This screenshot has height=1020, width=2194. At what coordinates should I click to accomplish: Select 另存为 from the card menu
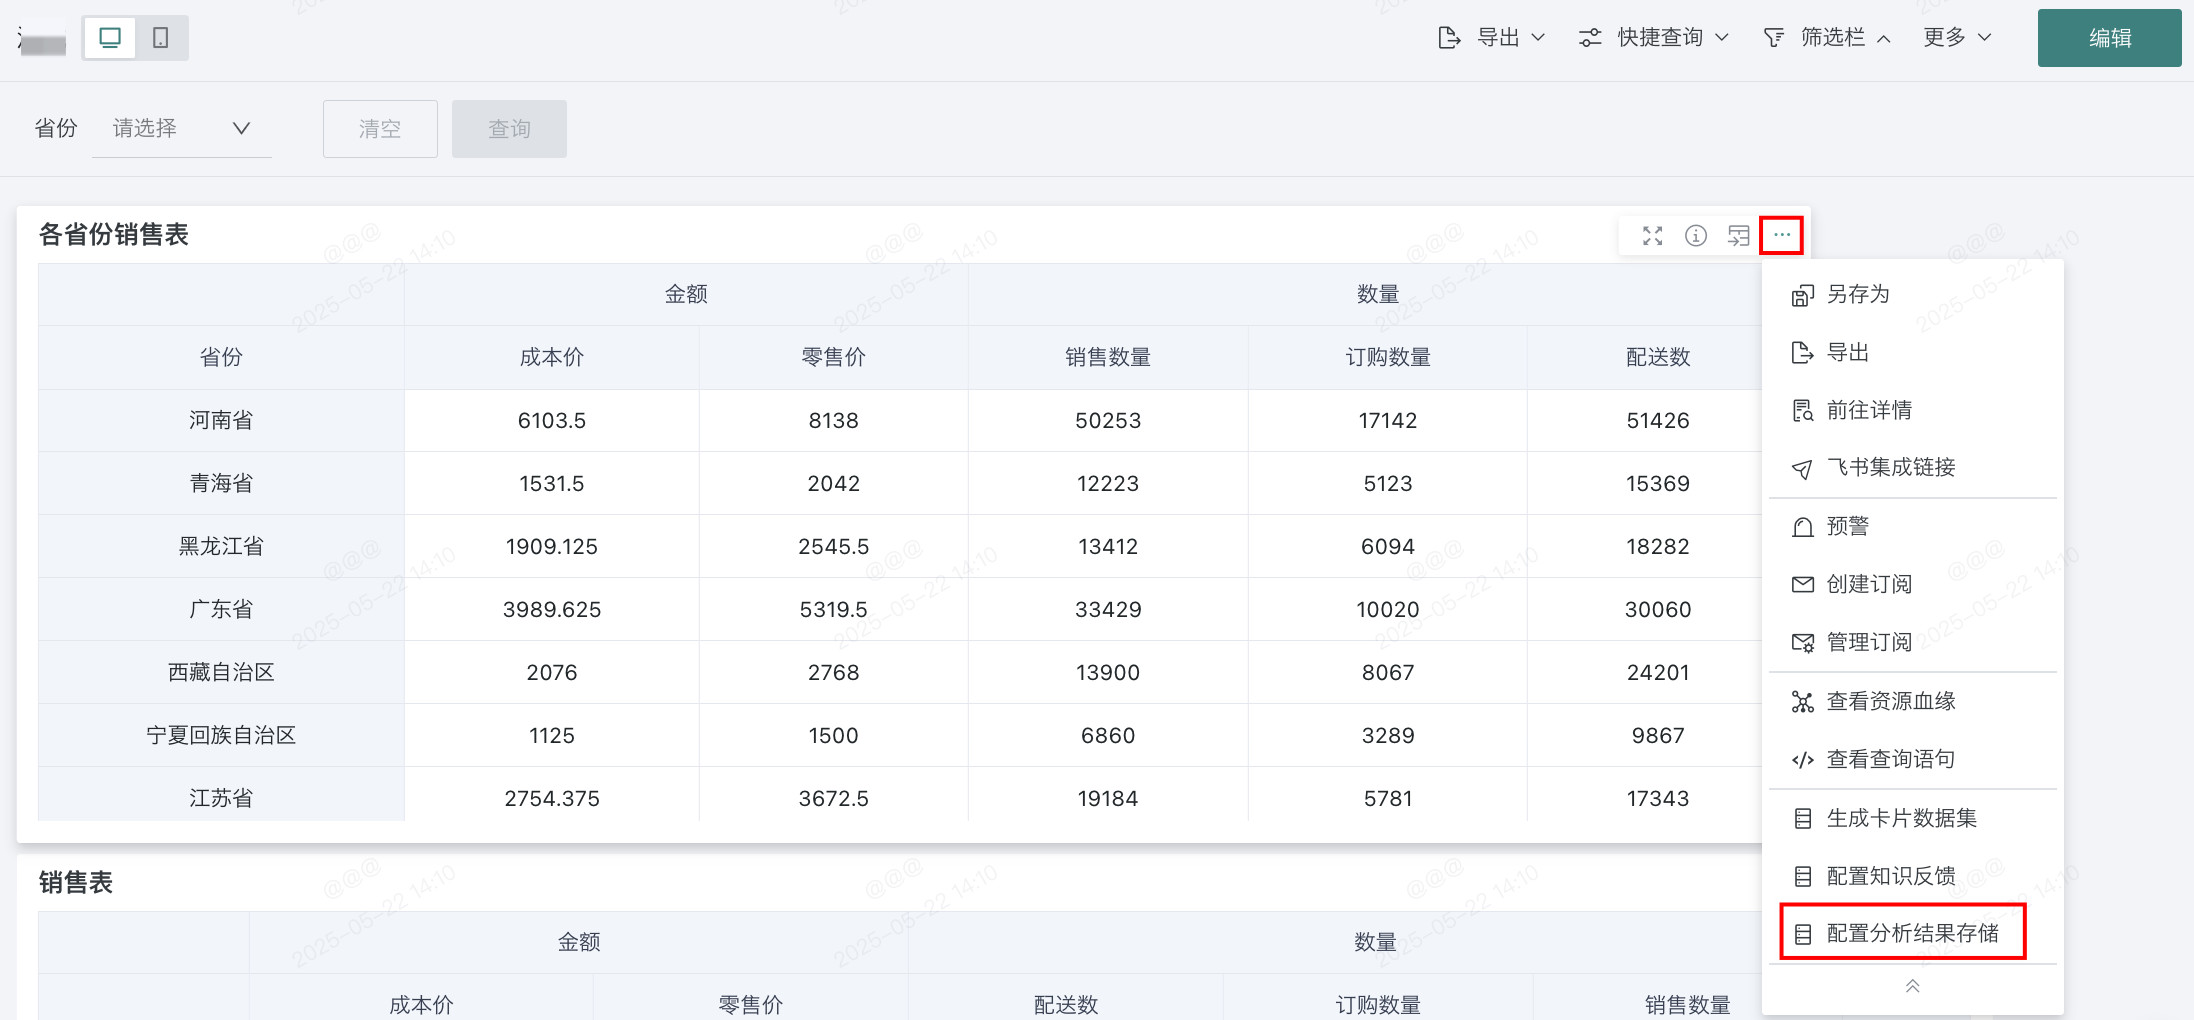[1912, 294]
